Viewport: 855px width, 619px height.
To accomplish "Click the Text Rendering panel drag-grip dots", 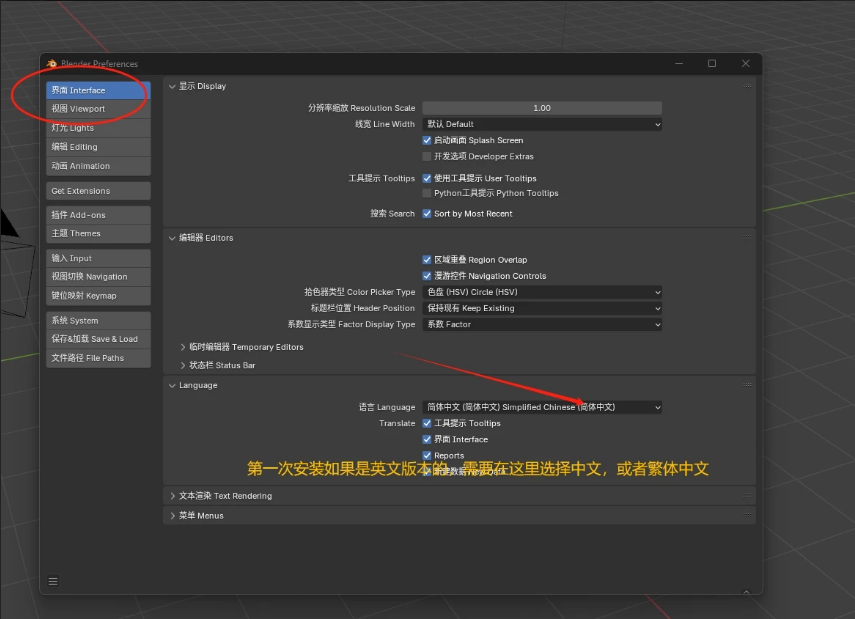I will tap(746, 496).
